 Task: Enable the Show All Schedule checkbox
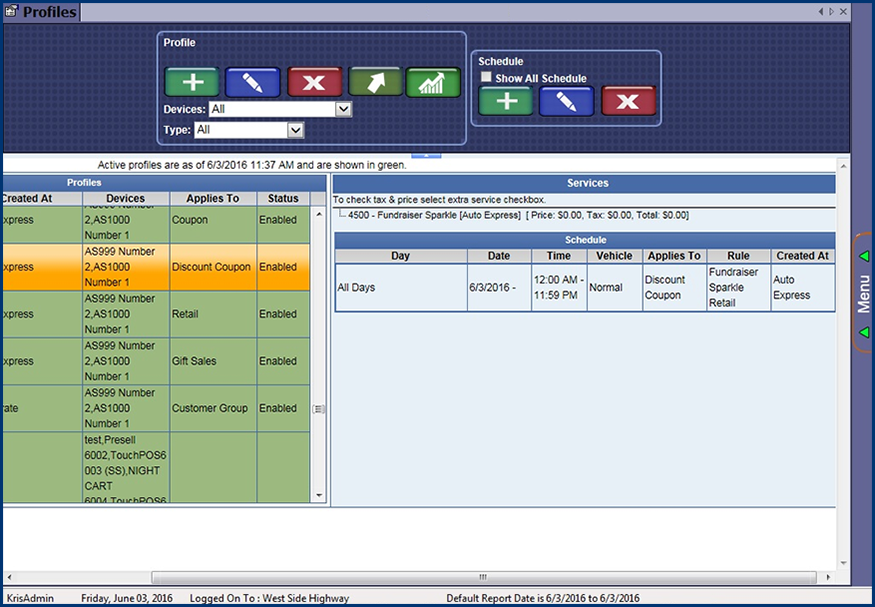[487, 78]
